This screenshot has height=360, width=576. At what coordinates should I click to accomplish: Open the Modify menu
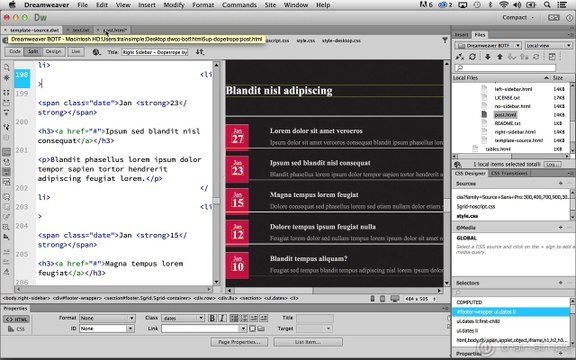pos(174,5)
